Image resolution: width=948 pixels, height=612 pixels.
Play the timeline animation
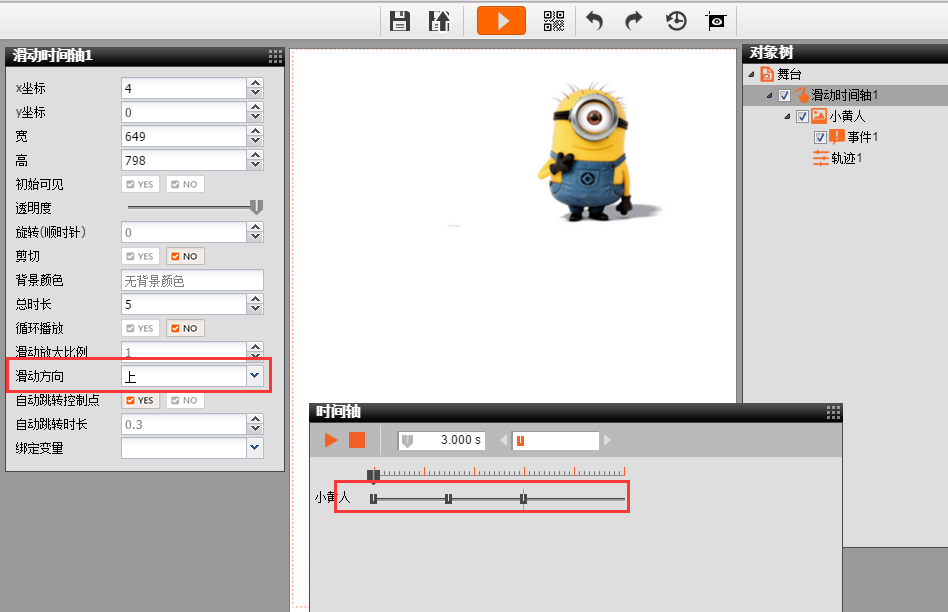331,440
